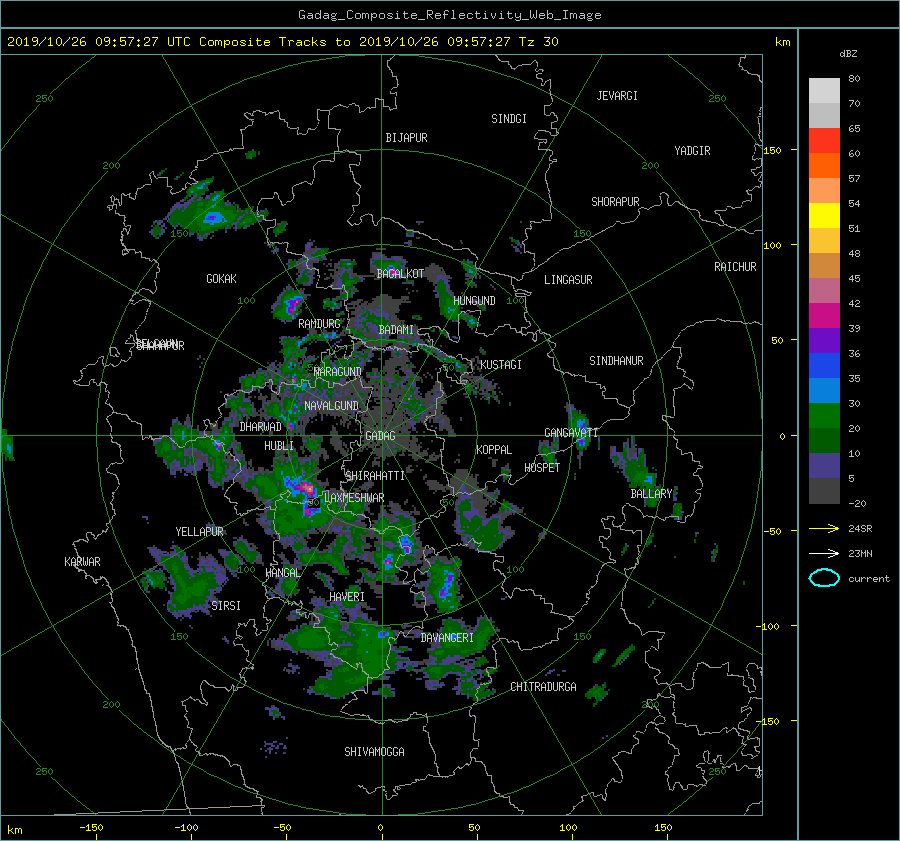Select the yellow 54 dBZ color swatch
This screenshot has width=900, height=841.
click(x=824, y=215)
